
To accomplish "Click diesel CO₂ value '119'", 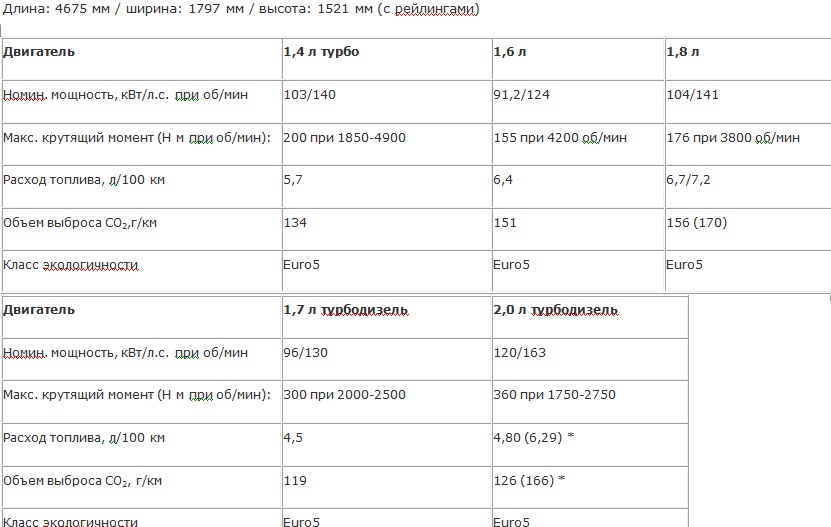I will (x=295, y=481).
